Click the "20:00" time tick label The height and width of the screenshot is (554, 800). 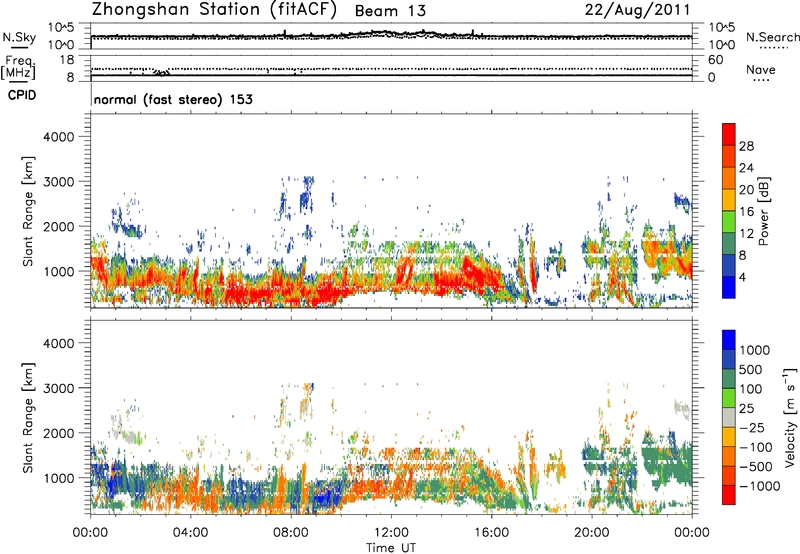591,533
